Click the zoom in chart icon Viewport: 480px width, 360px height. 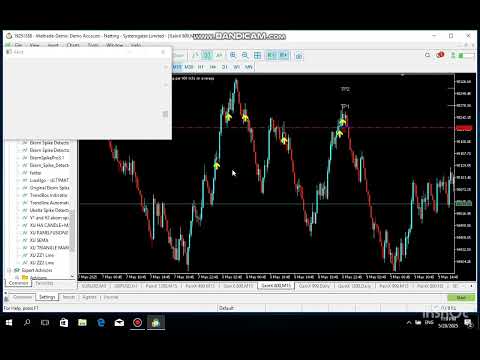233,55
